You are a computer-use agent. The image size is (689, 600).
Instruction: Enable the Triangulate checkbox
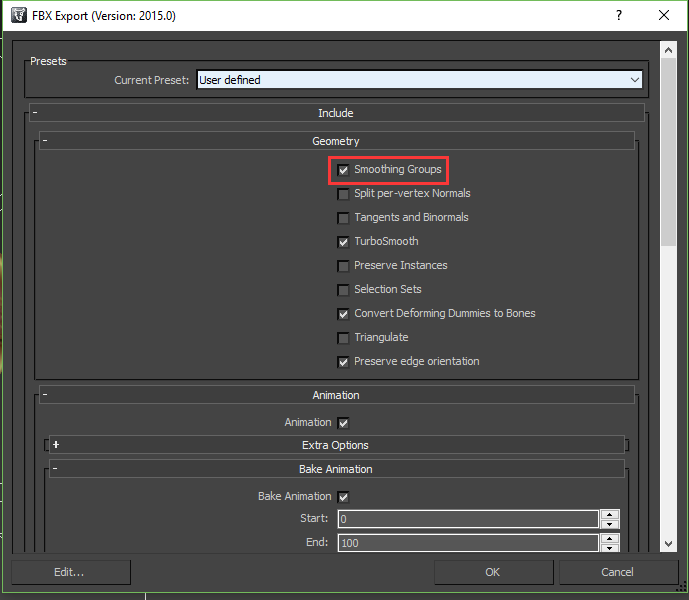343,338
